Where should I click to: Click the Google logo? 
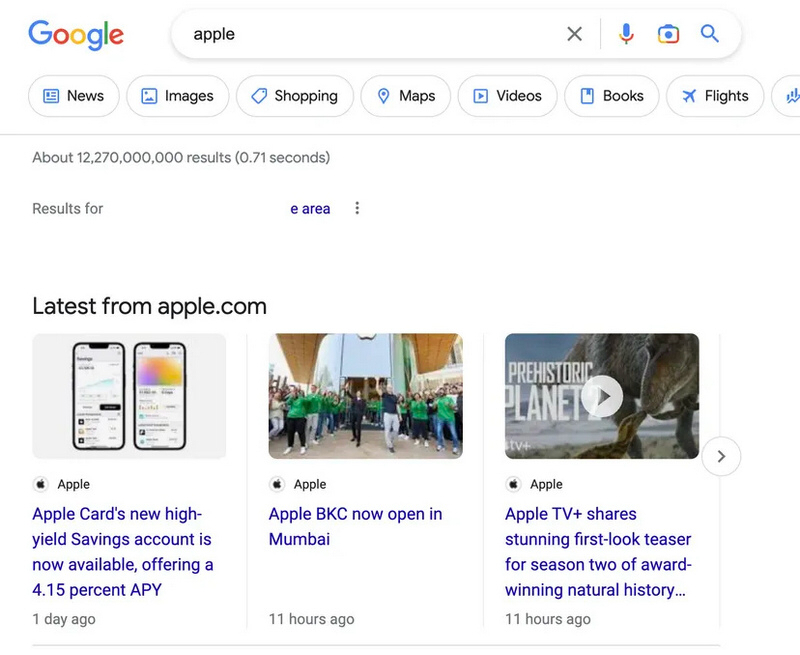pos(76,34)
